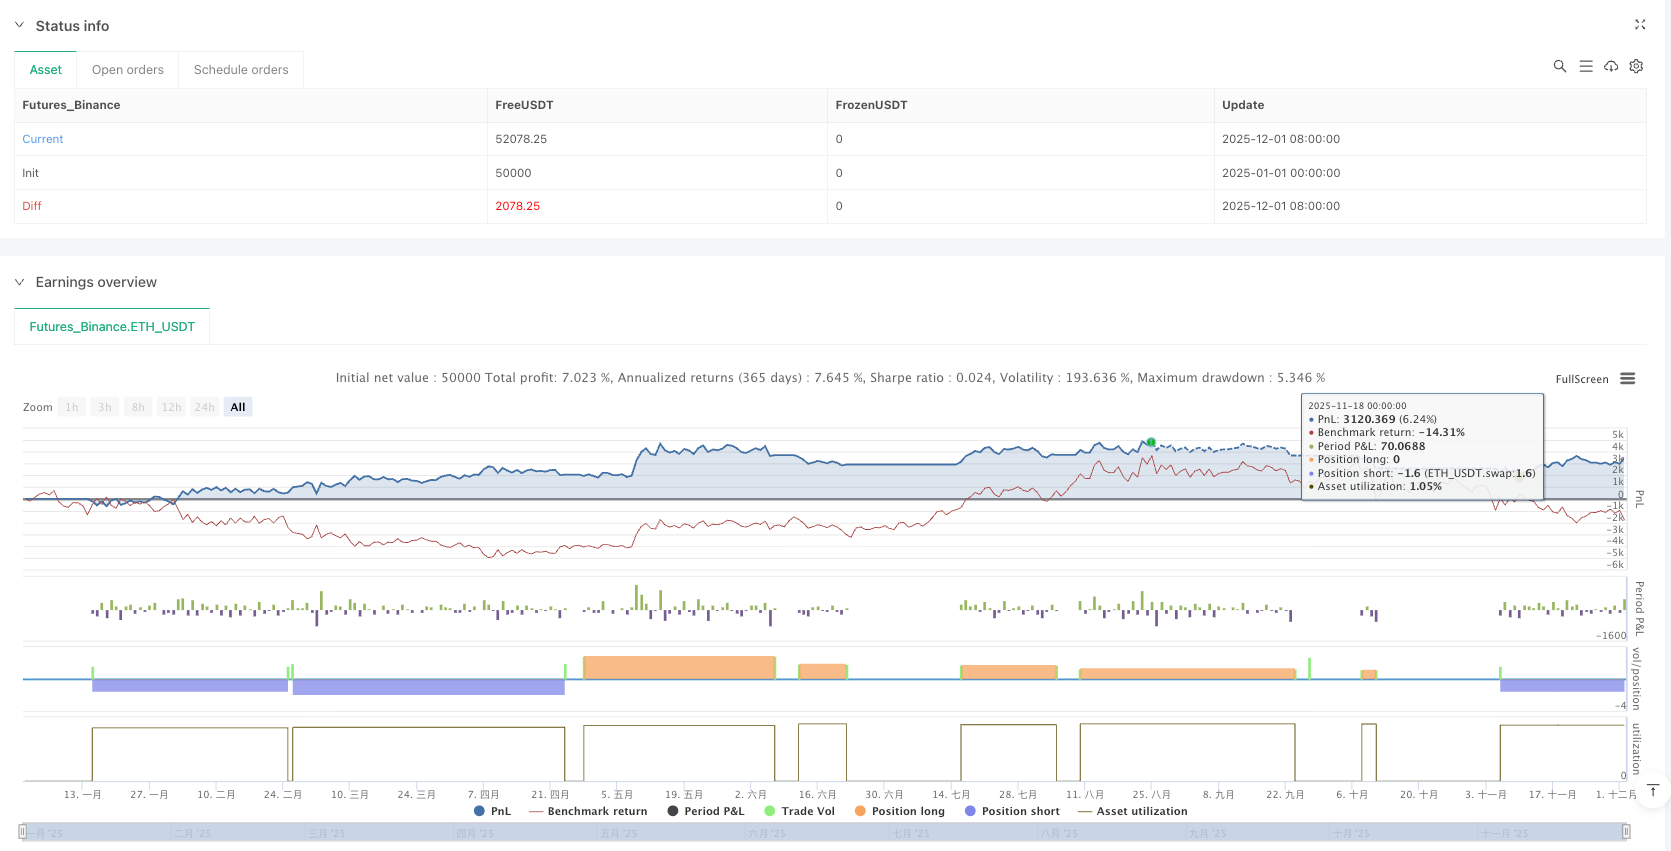Open the settings gear icon
This screenshot has width=1671, height=851.
1636,66
